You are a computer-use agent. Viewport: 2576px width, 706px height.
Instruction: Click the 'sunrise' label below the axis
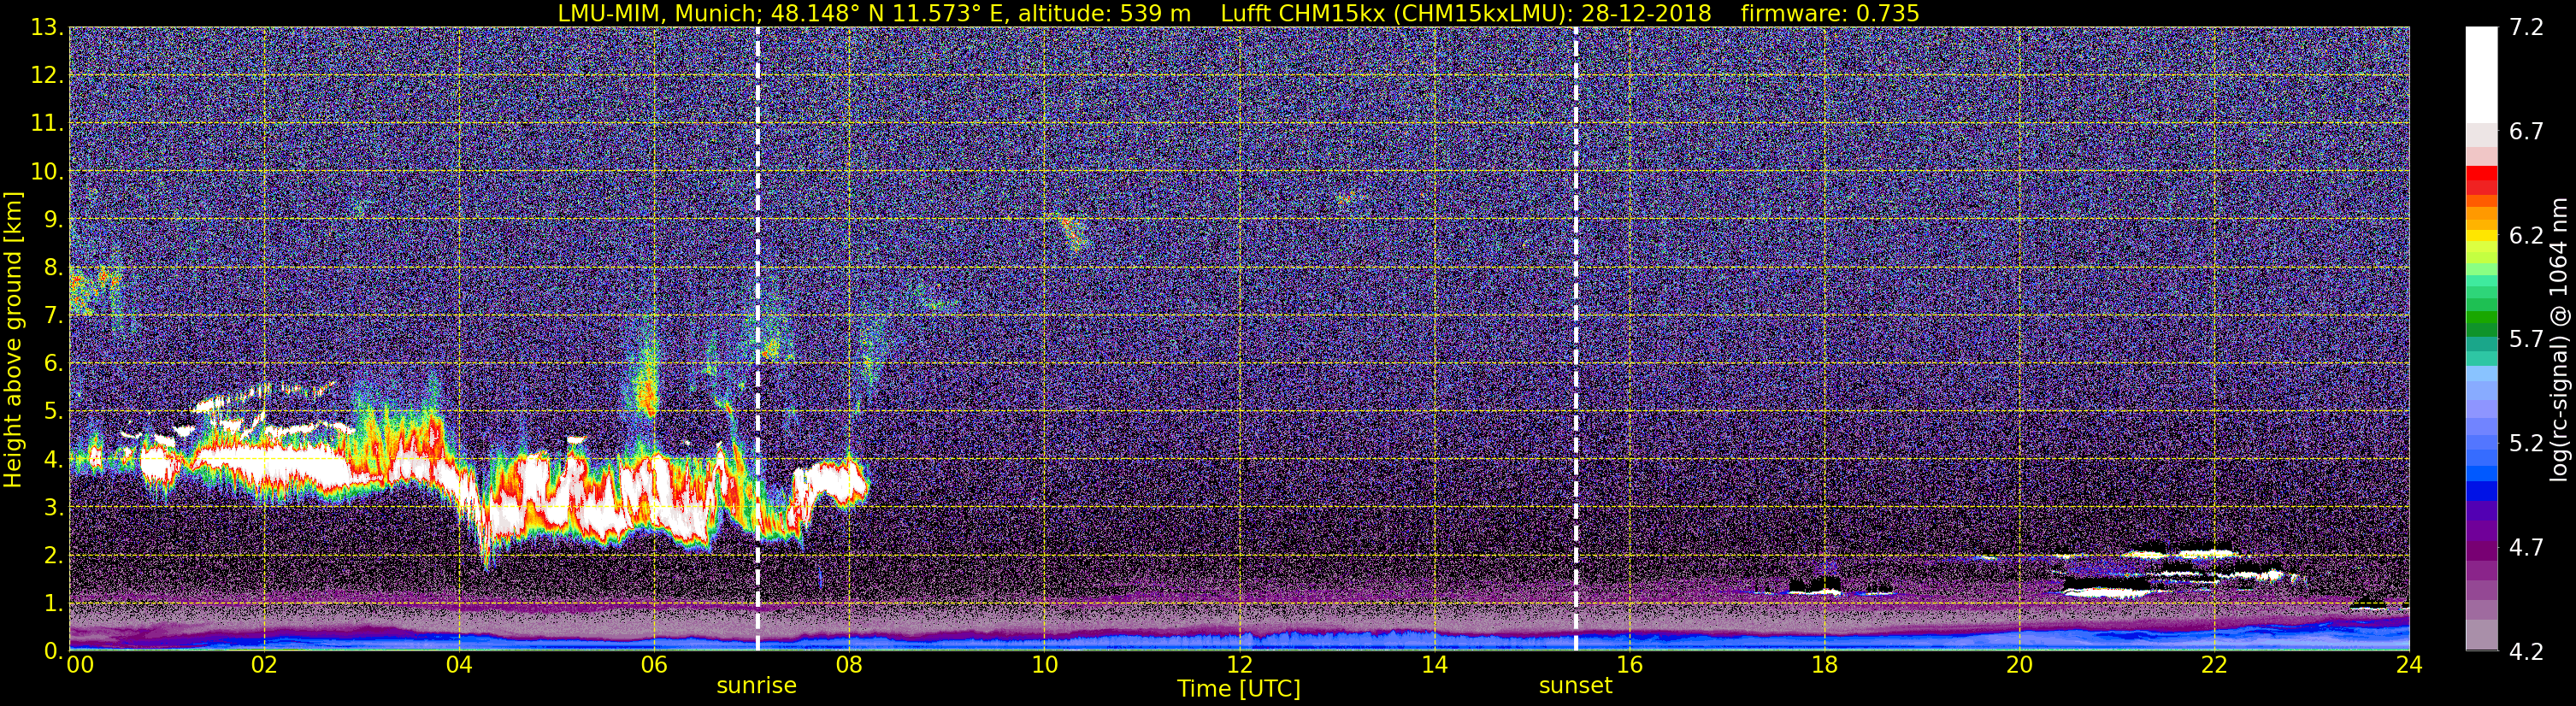[x=756, y=686]
